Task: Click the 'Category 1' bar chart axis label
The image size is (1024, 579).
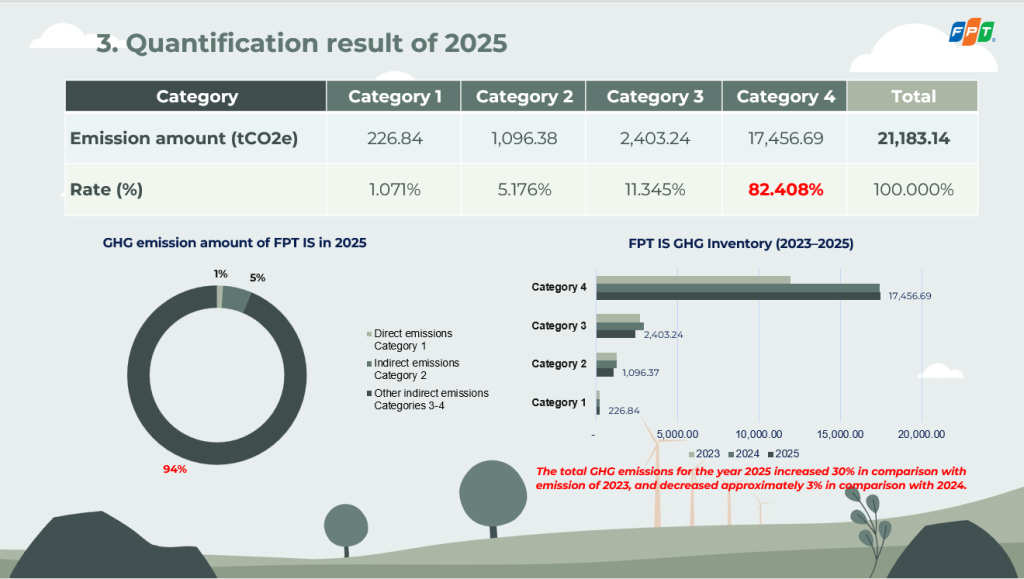Action: [559, 402]
